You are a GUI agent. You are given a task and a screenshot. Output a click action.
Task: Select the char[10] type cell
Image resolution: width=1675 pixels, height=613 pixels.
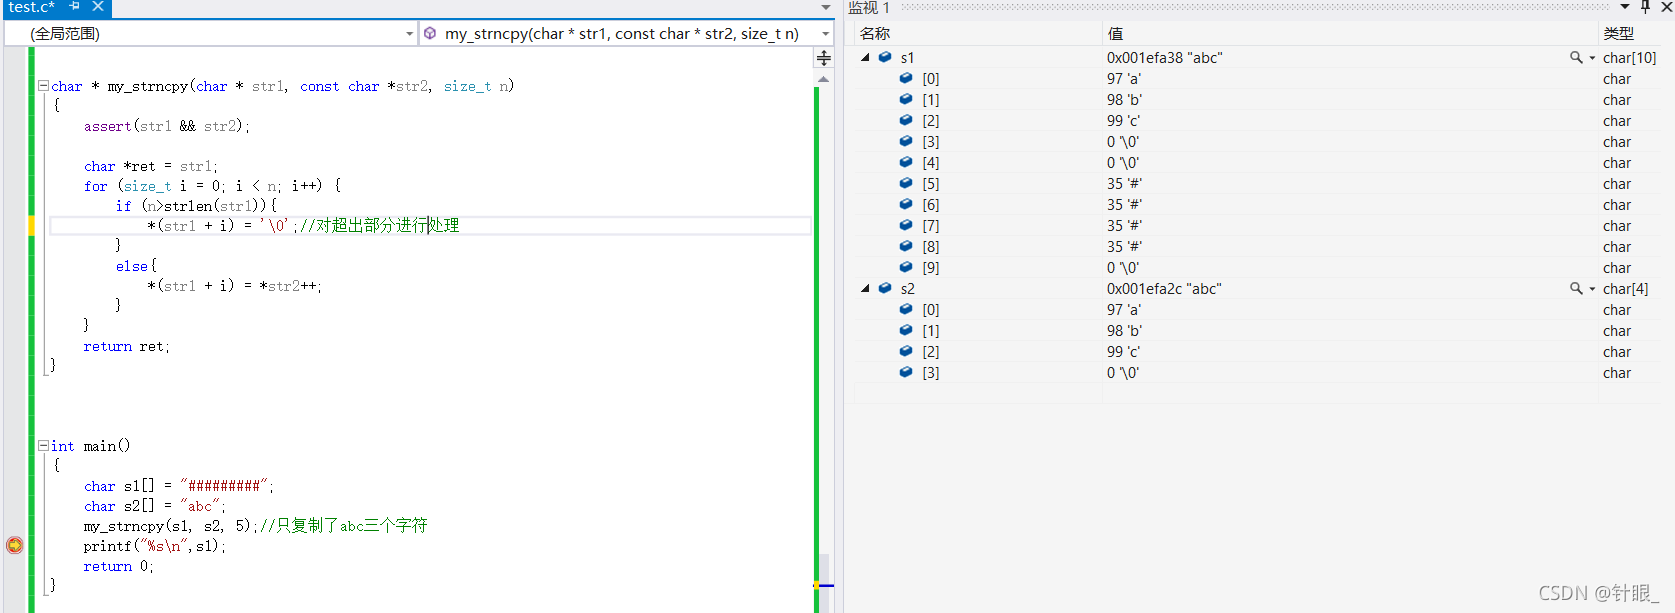coord(1629,58)
